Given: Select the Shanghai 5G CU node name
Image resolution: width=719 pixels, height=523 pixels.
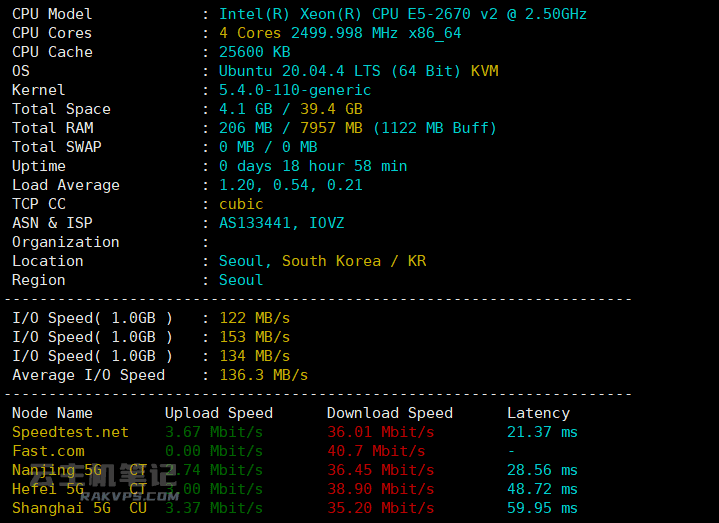Looking at the screenshot, I should pyautogui.click(x=79, y=508).
